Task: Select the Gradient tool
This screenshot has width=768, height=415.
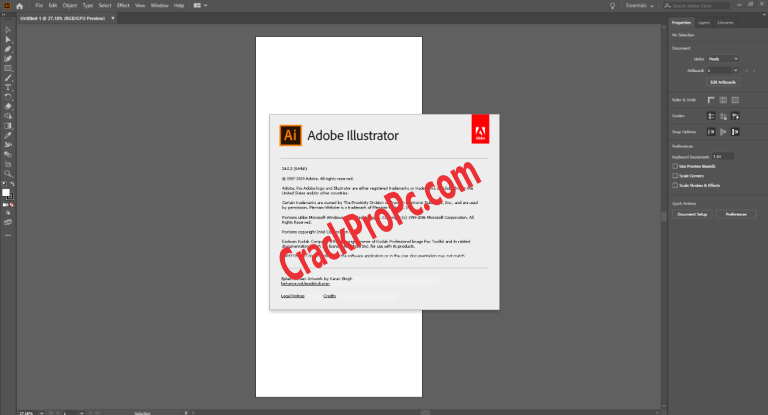Action: point(8,126)
